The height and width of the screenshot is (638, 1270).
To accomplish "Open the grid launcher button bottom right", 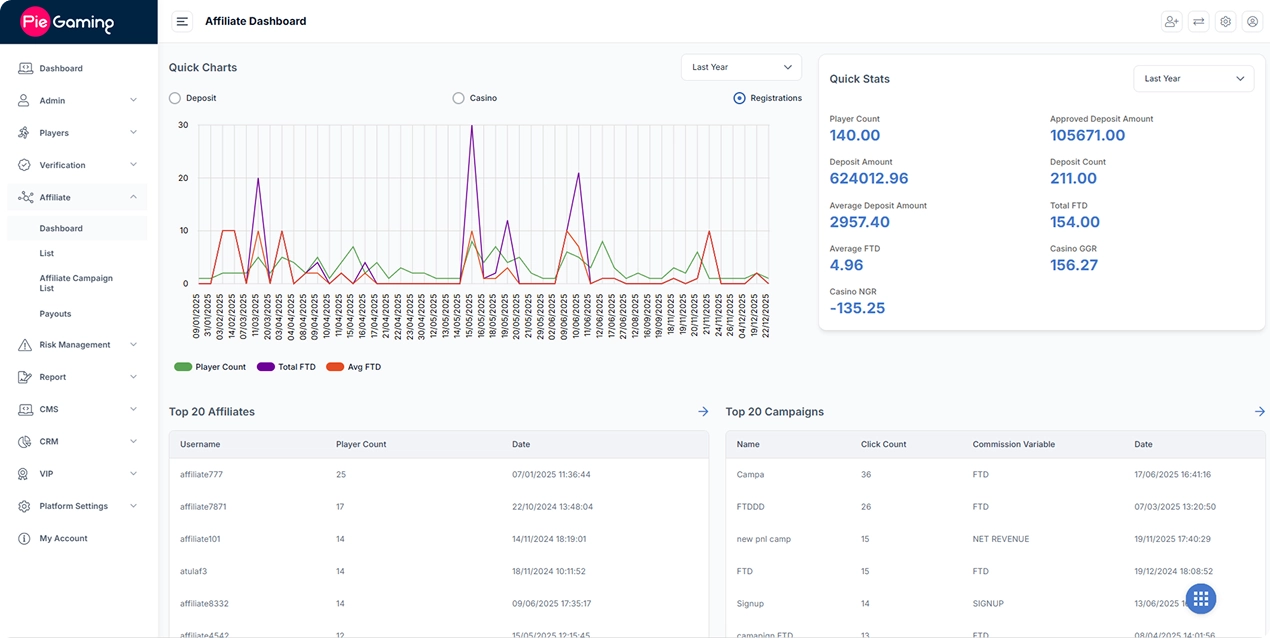I will 1200,598.
